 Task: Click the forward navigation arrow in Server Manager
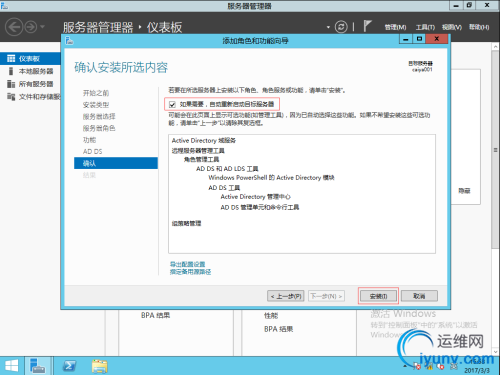point(31,27)
